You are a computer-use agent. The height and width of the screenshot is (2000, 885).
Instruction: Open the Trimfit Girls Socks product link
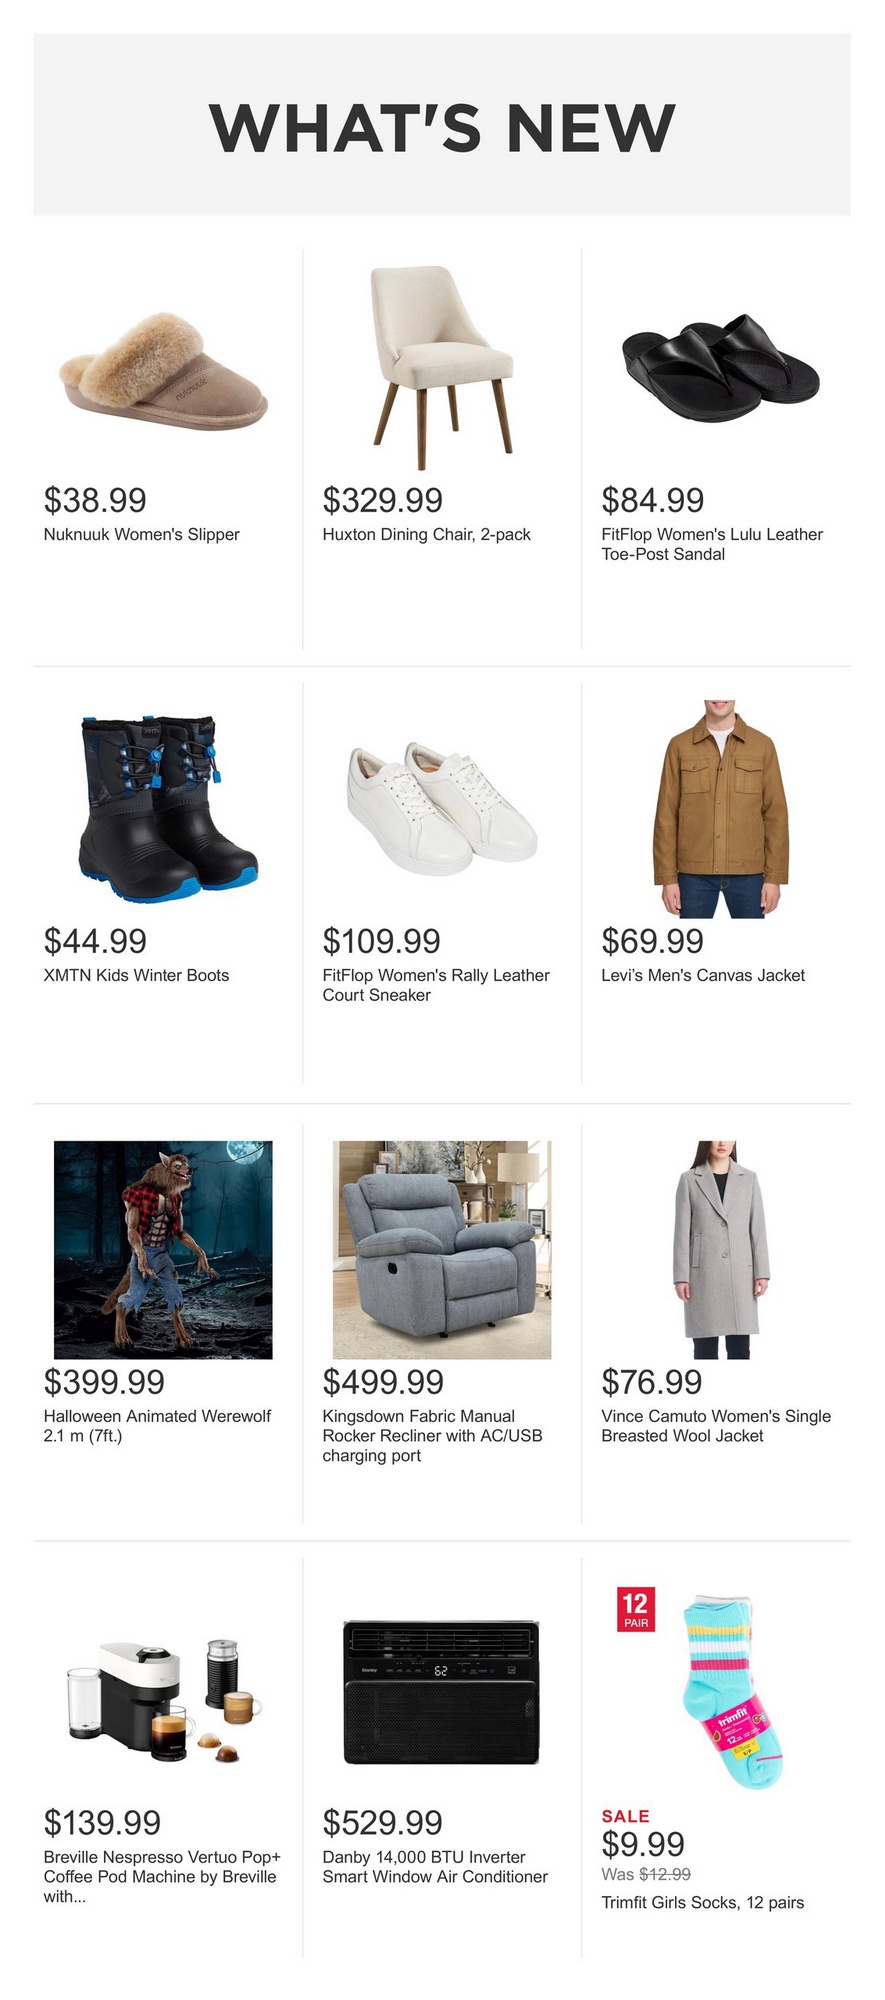(x=702, y=1902)
